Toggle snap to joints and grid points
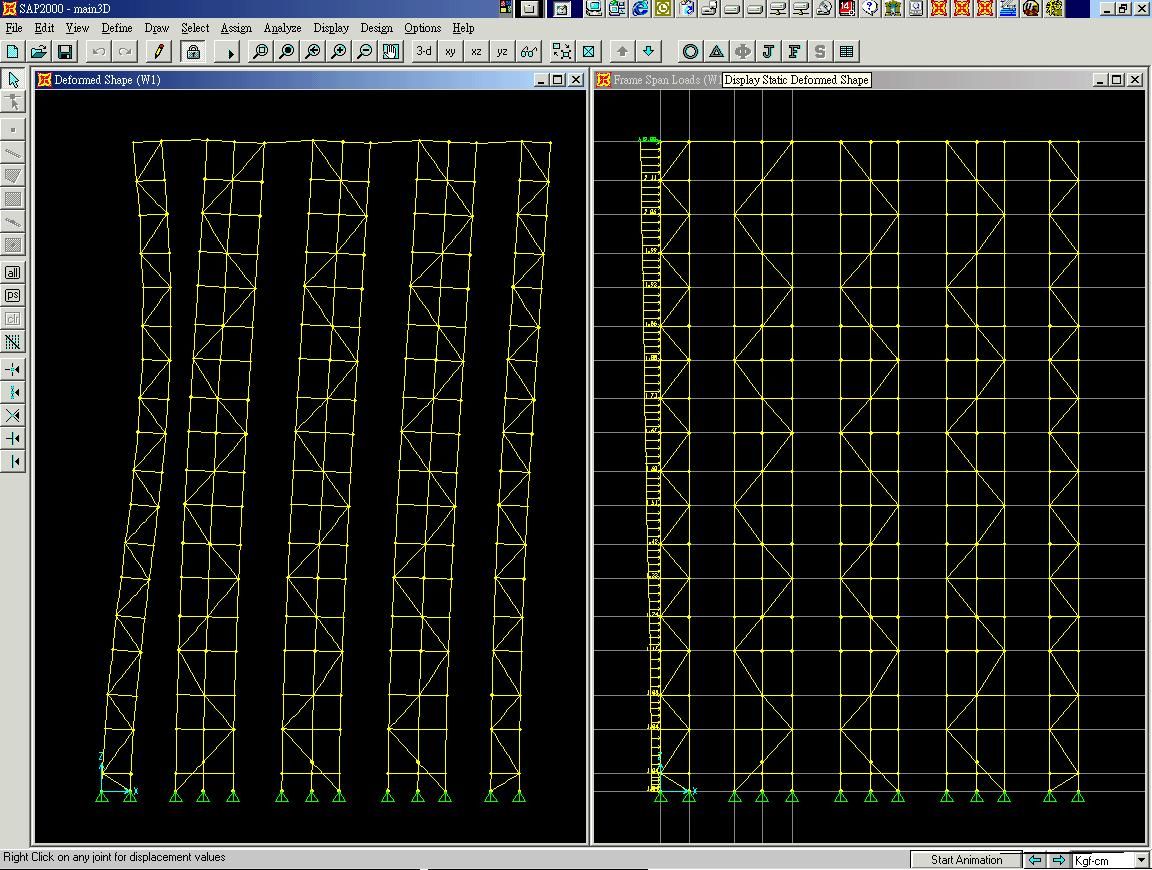This screenshot has height=870, width=1152. click(x=12, y=370)
